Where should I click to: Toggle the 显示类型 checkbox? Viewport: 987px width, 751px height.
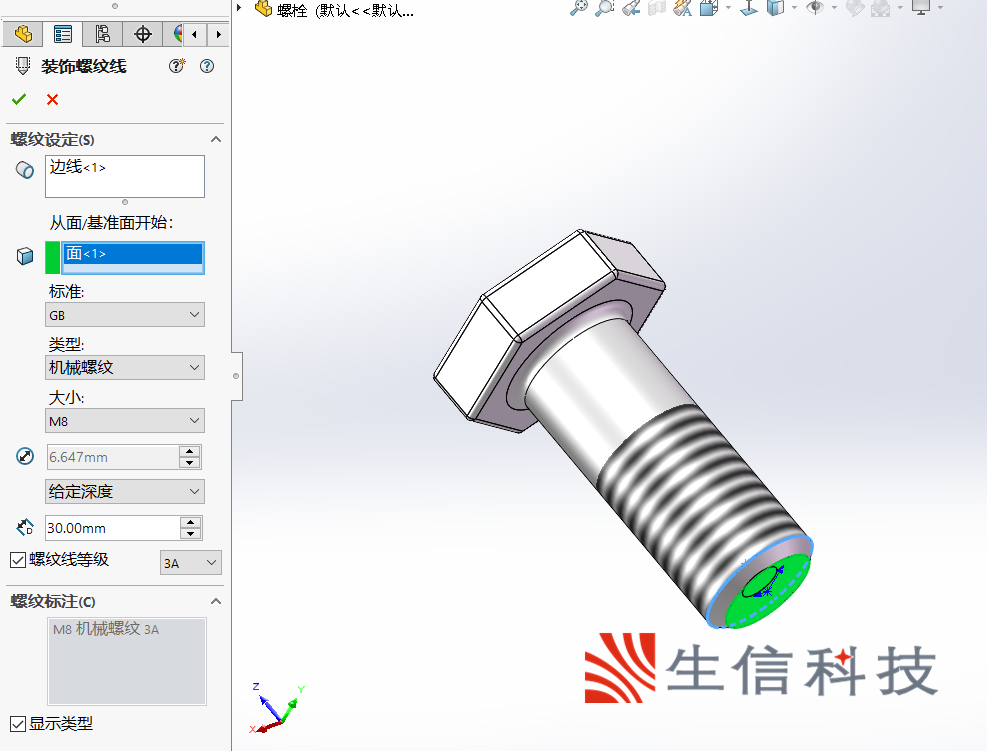[18, 723]
